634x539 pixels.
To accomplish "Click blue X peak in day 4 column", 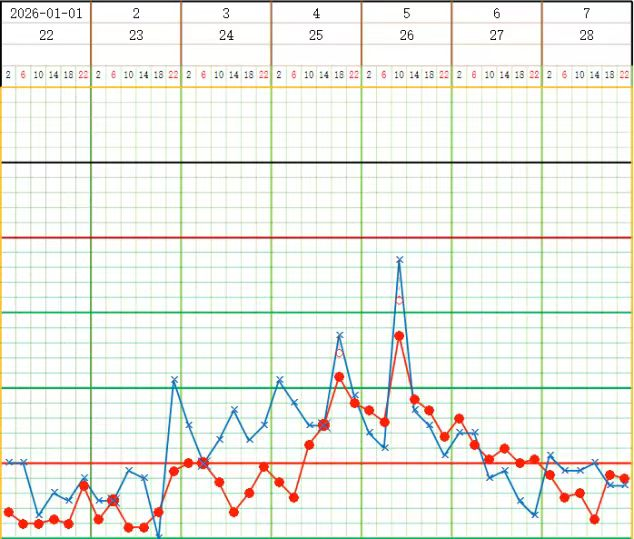I will 339,335.
